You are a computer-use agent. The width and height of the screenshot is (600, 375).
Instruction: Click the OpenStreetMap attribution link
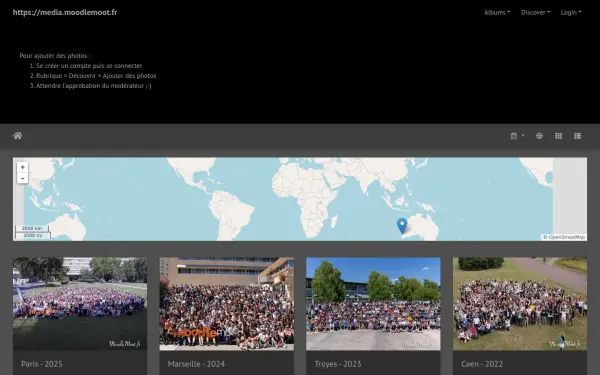(566, 237)
